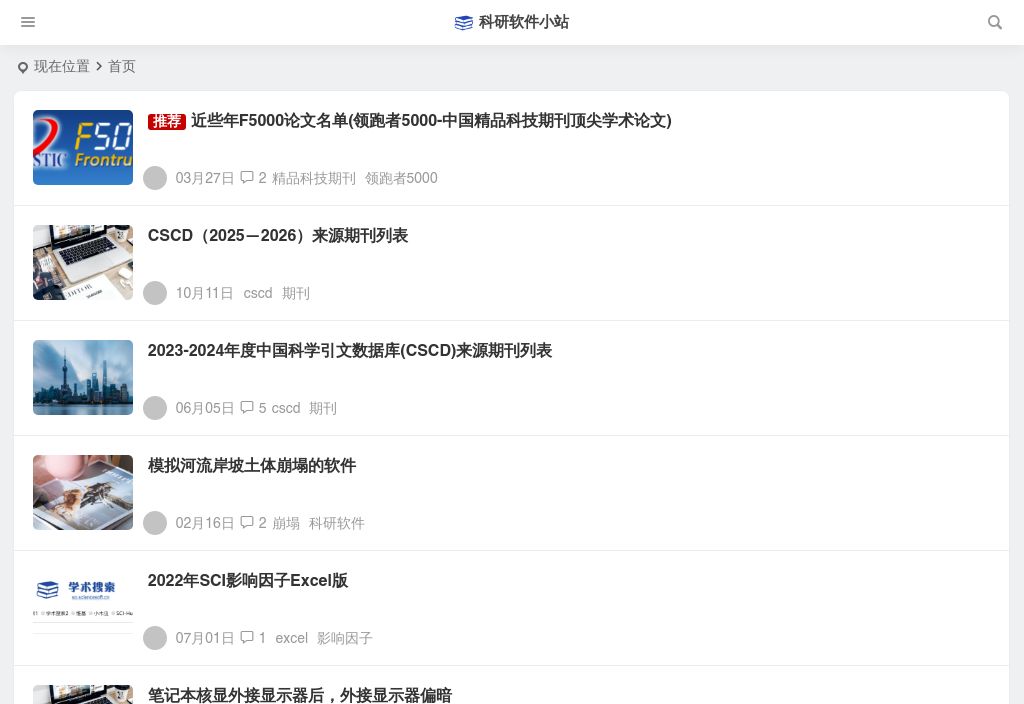
Task: Select the site logo book icon
Action: click(464, 22)
